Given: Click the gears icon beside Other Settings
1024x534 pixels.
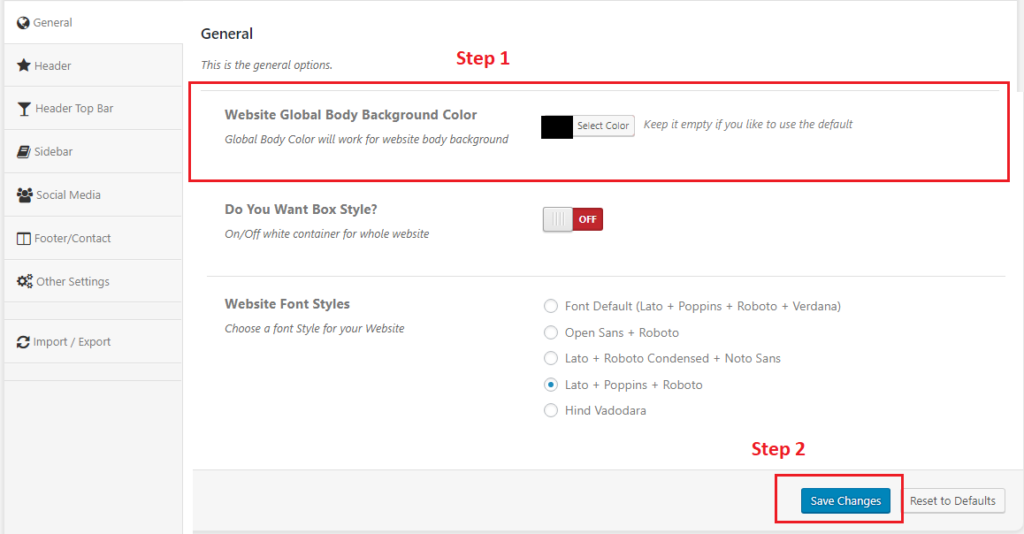Looking at the screenshot, I should click(x=24, y=282).
